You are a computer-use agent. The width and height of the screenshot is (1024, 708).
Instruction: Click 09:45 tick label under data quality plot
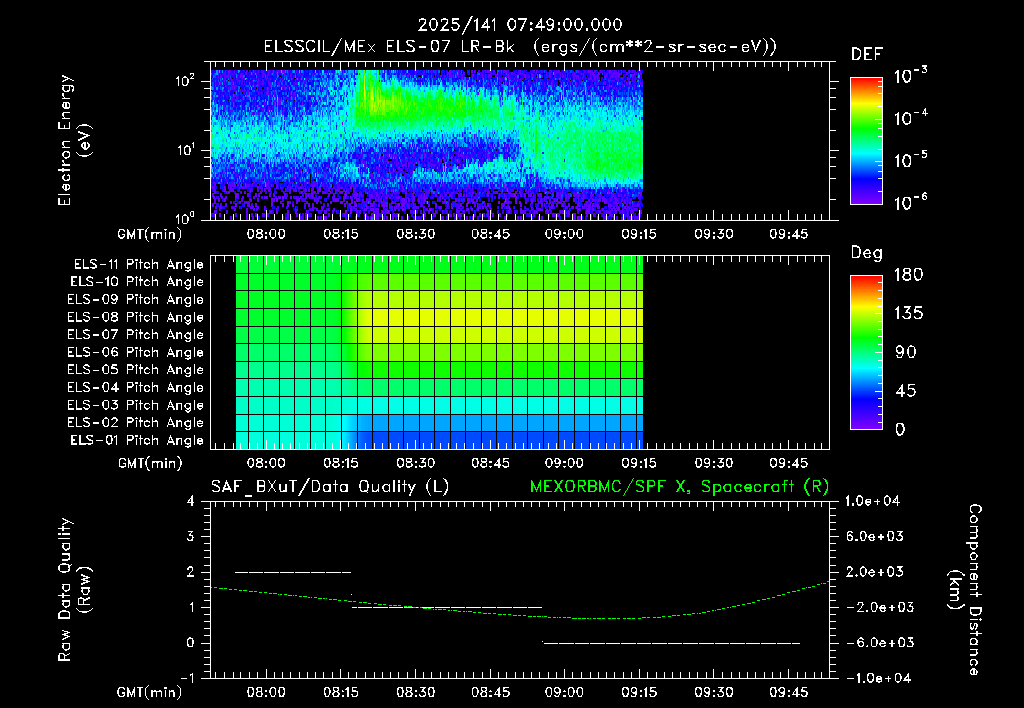(x=788, y=692)
